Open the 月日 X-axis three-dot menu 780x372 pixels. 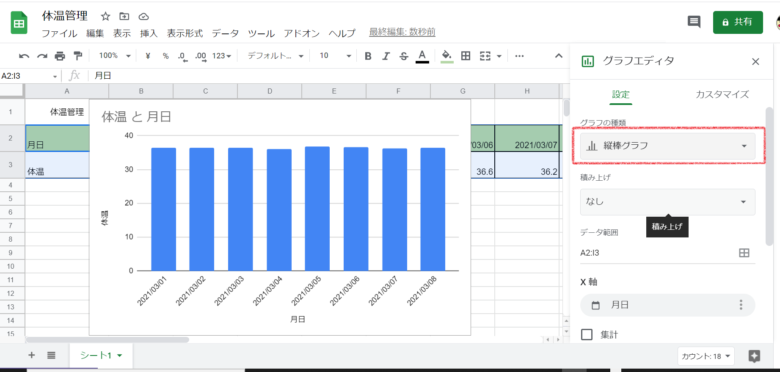[741, 305]
